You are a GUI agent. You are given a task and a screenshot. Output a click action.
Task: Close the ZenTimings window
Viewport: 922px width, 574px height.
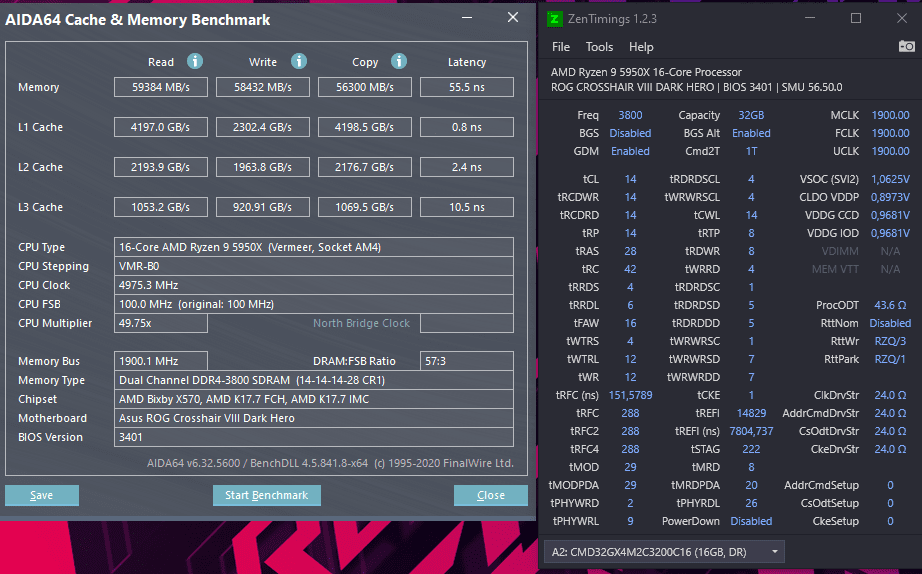(x=902, y=18)
